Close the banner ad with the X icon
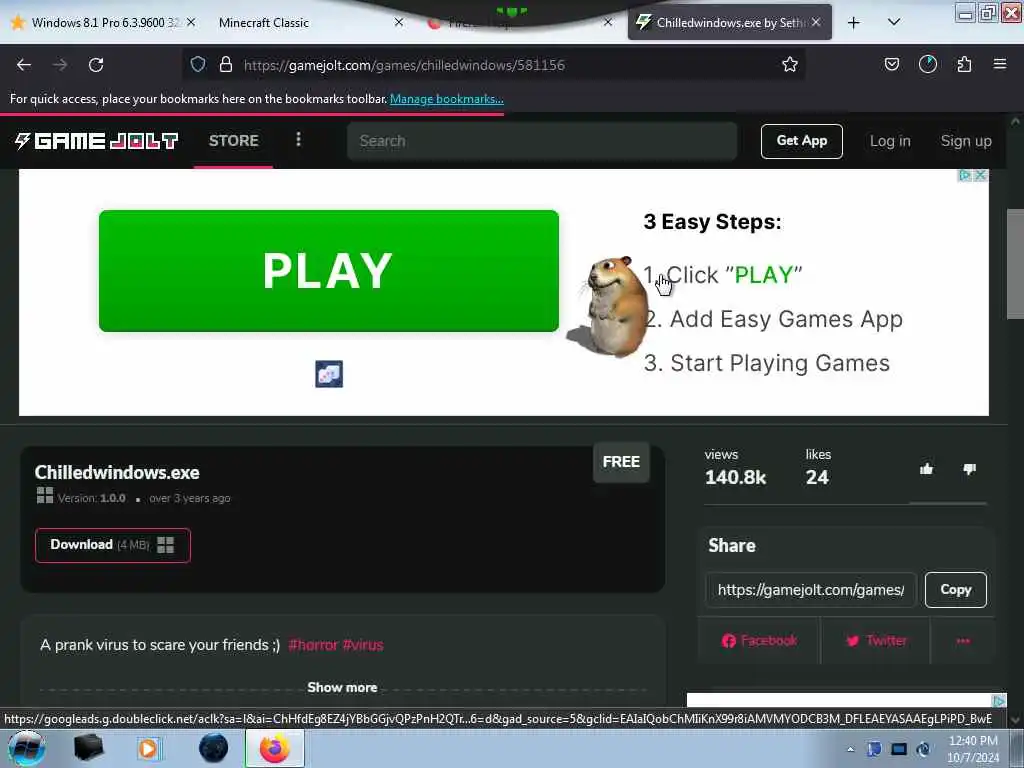 (x=980, y=175)
